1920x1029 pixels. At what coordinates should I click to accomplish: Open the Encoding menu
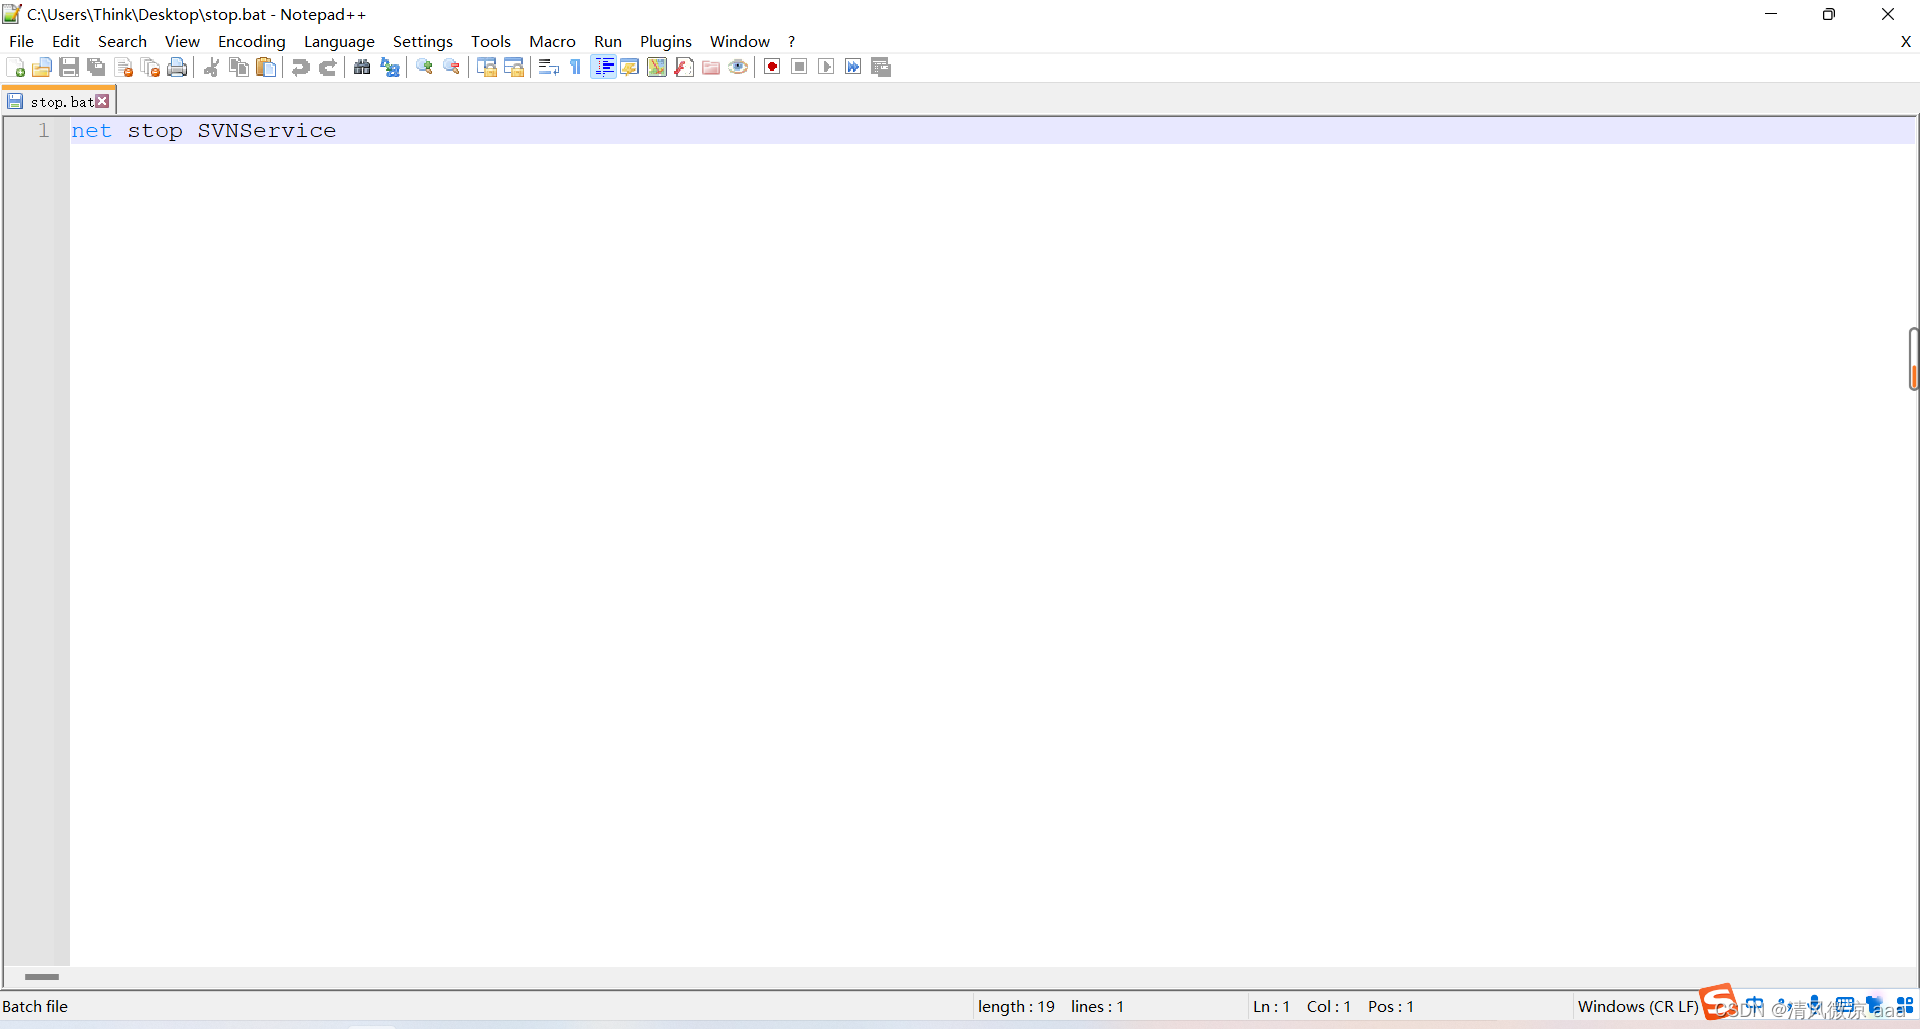click(251, 41)
